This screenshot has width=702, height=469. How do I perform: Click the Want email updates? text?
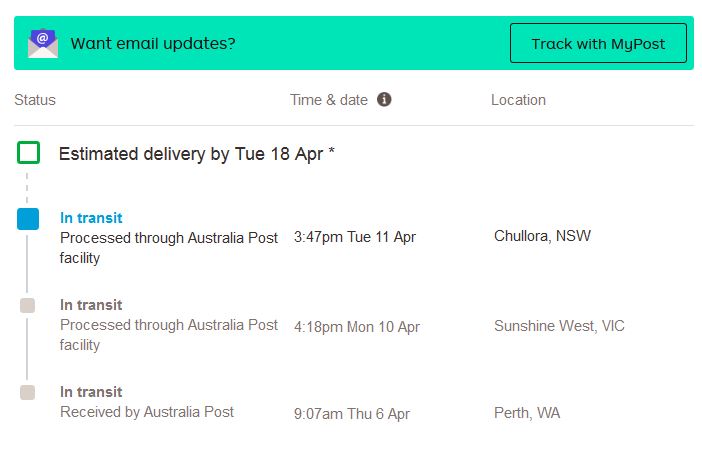coord(153,43)
